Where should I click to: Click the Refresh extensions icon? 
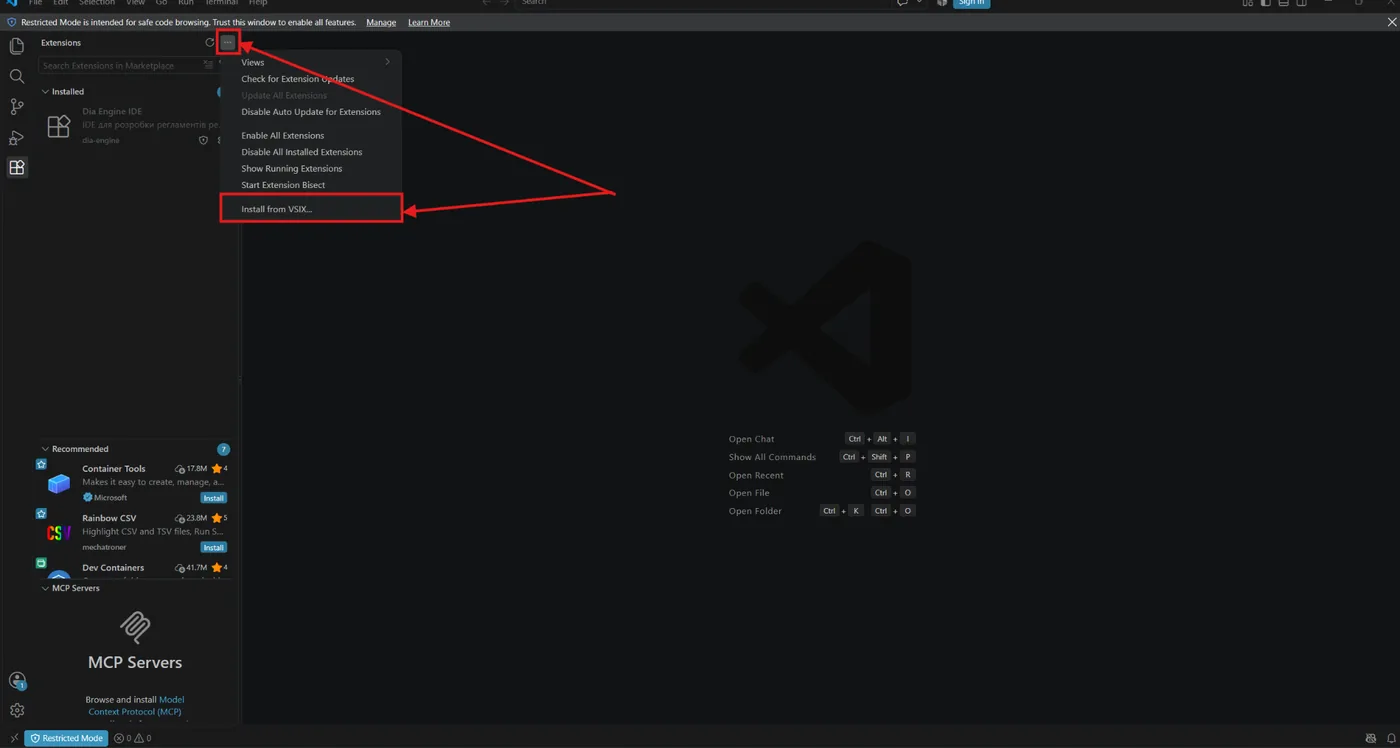pos(210,43)
